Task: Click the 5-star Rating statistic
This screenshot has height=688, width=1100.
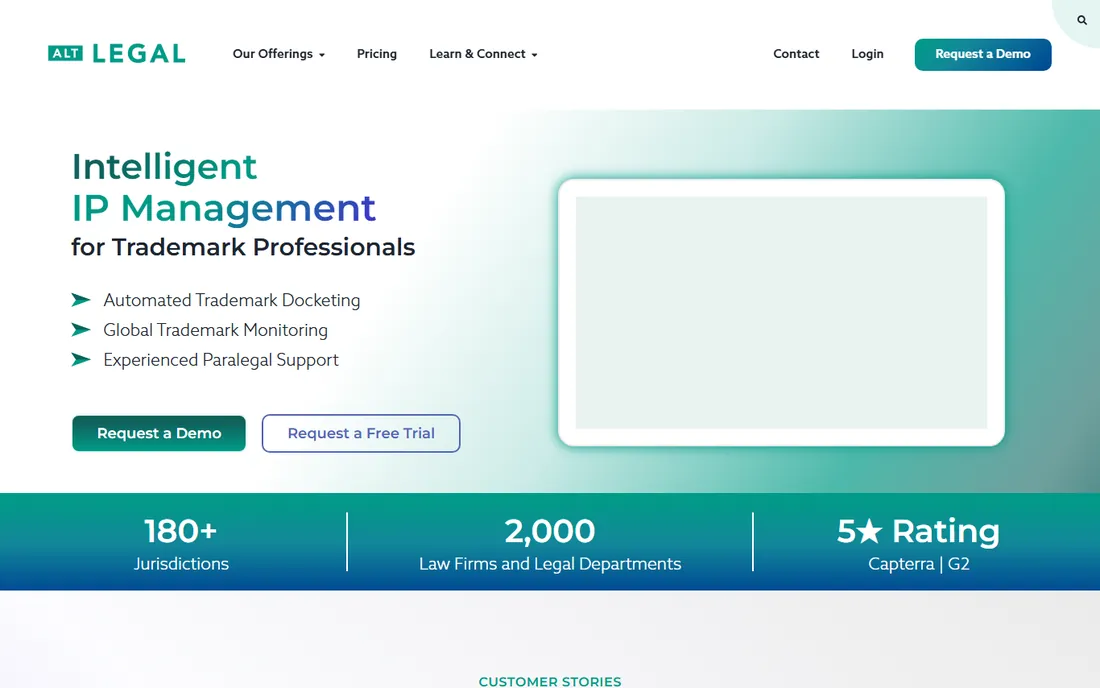Action: [x=918, y=531]
